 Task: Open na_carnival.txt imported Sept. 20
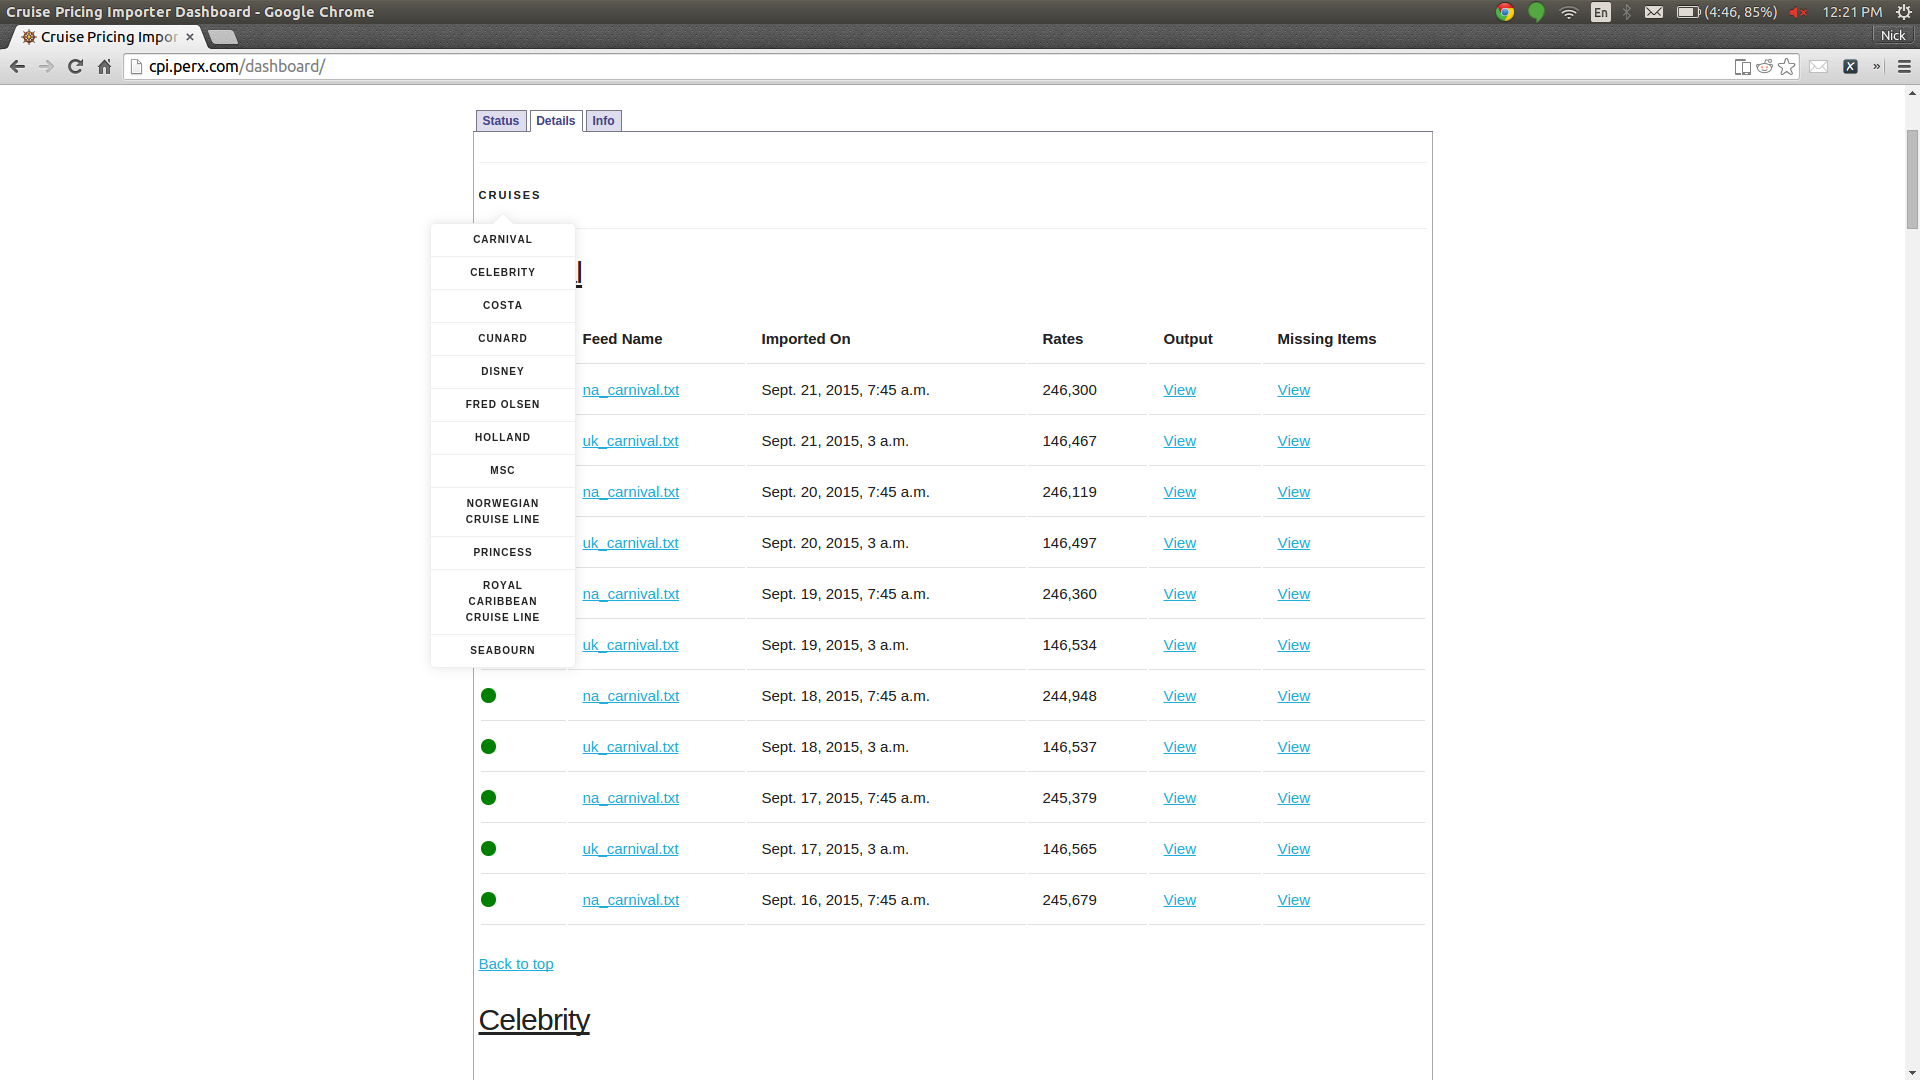631,492
